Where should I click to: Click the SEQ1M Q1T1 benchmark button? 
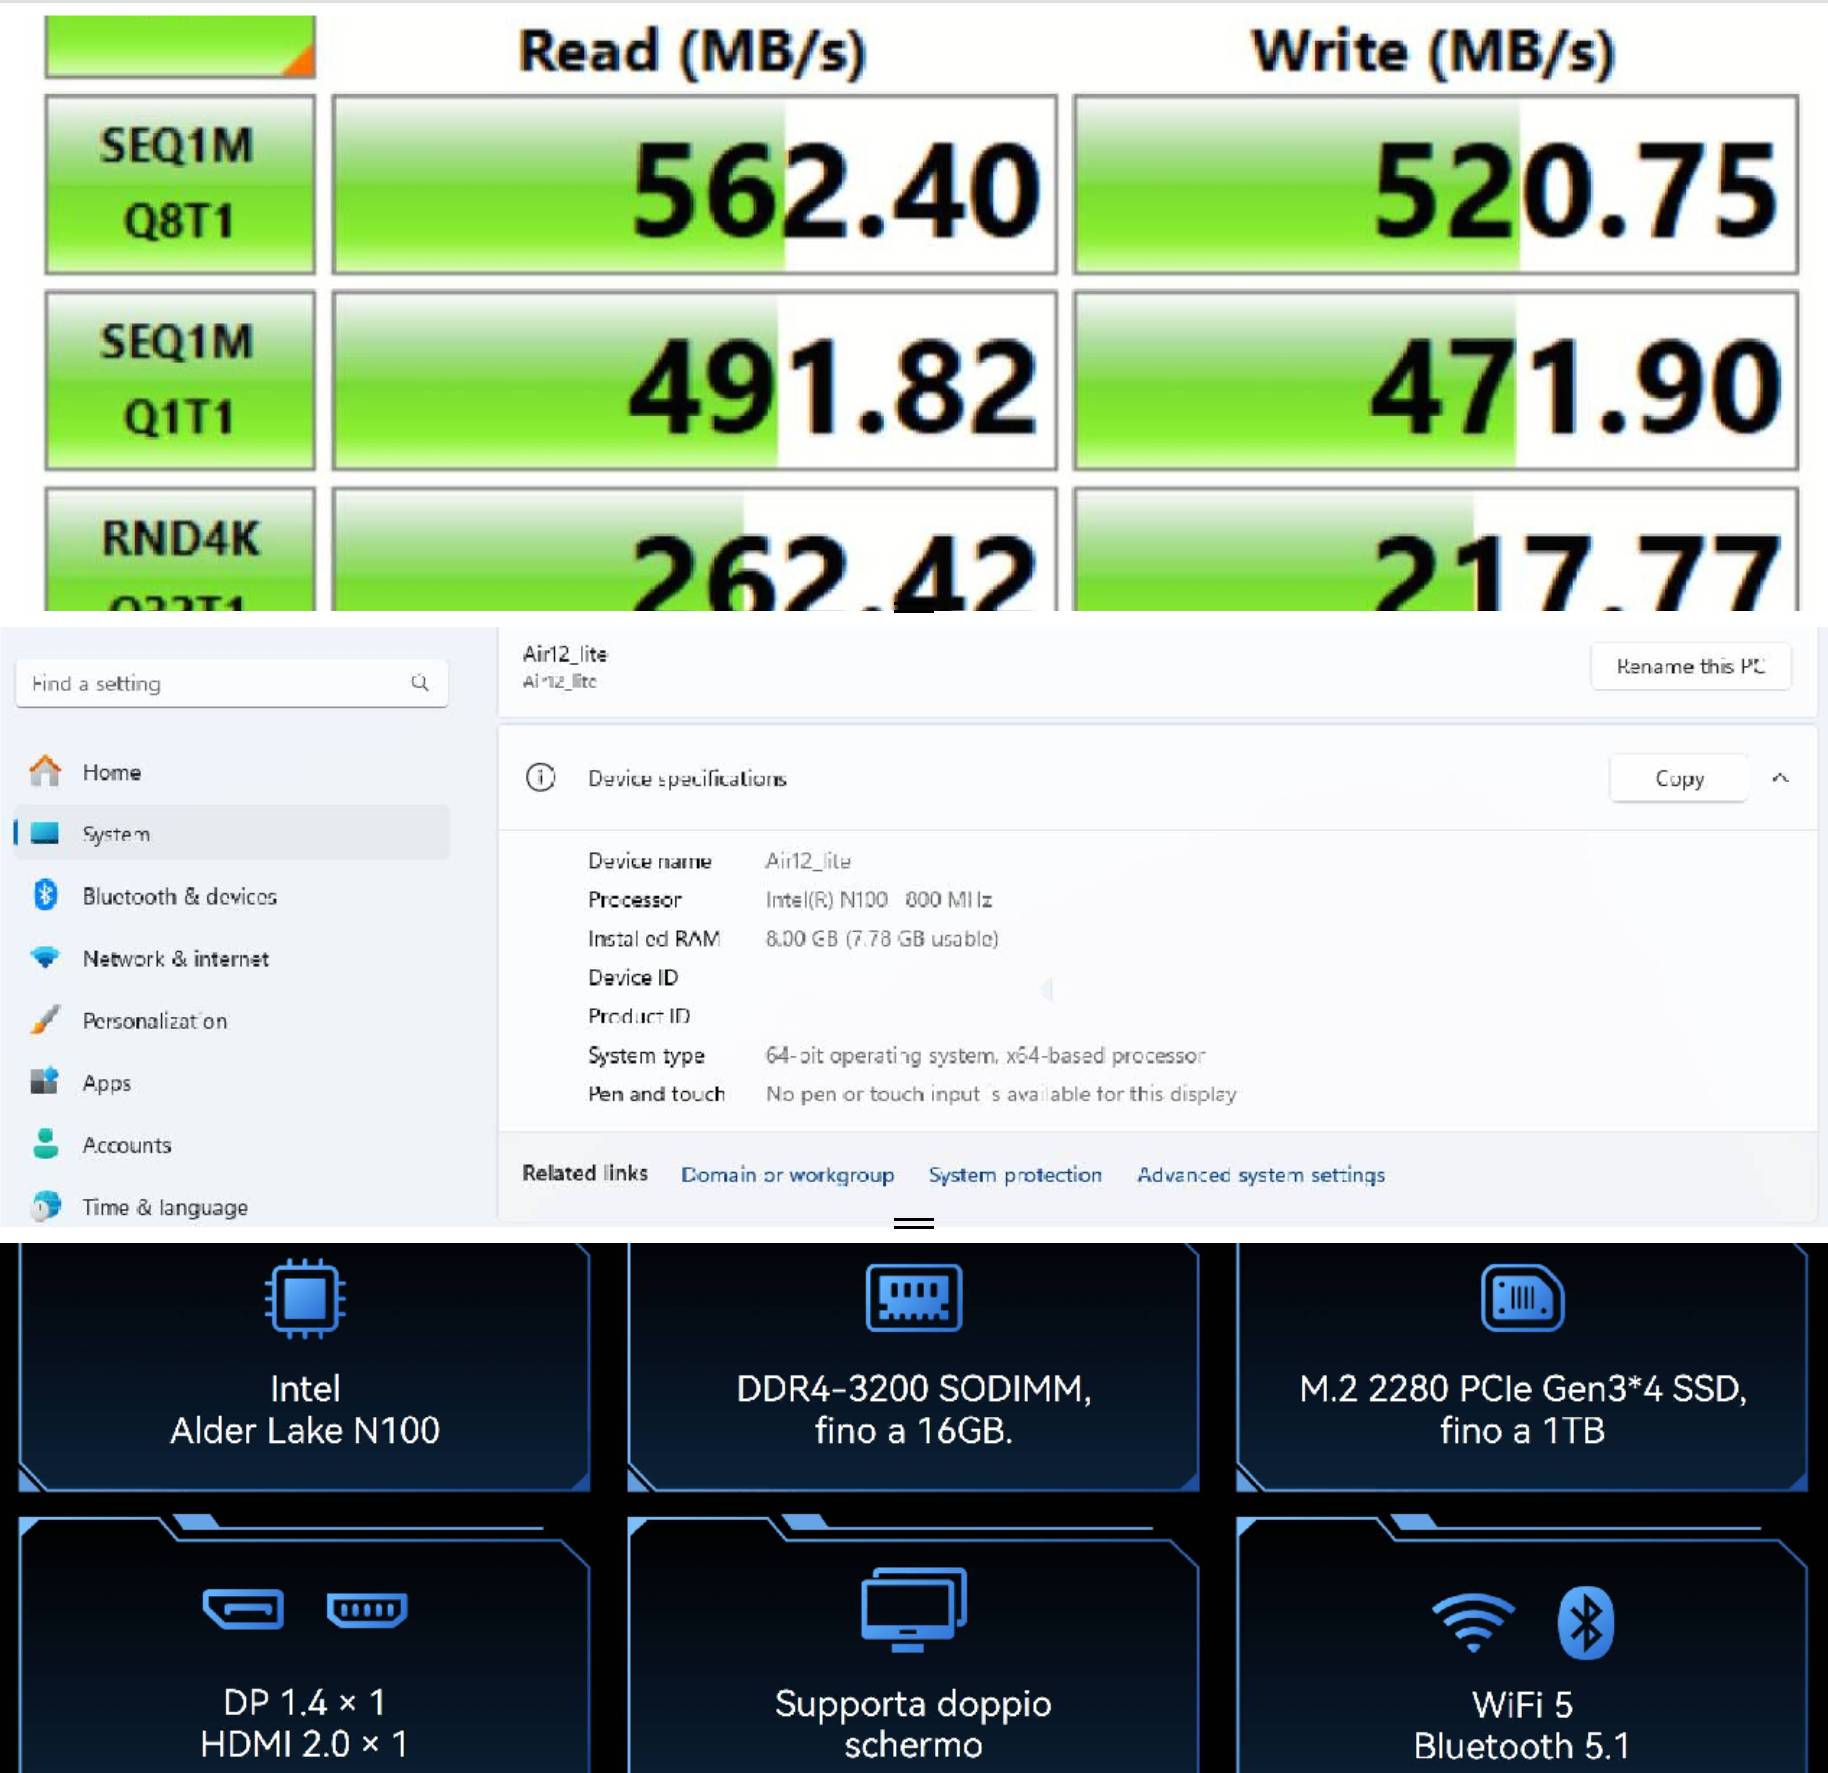point(180,380)
